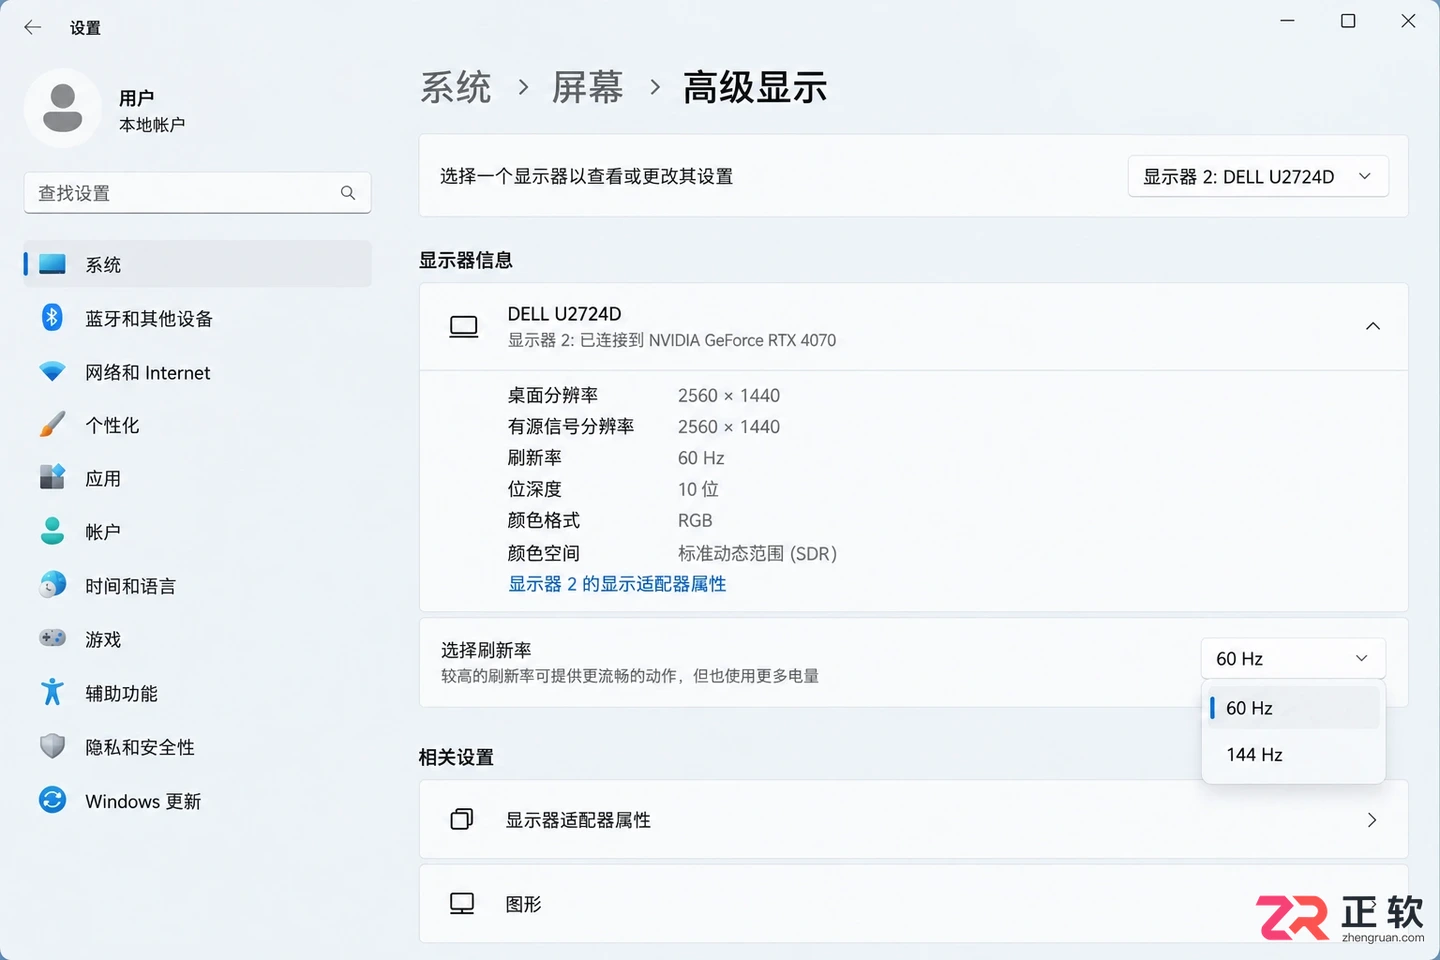Viewport: 1440px width, 960px height.
Task: Click the 刷新率 60 Hz info value
Action: (701, 458)
